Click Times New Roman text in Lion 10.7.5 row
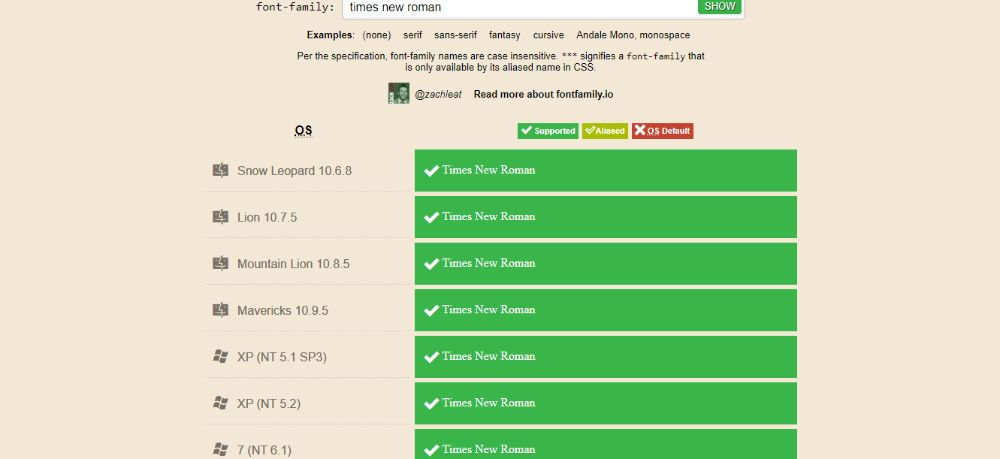The image size is (1000, 459). pyautogui.click(x=489, y=216)
